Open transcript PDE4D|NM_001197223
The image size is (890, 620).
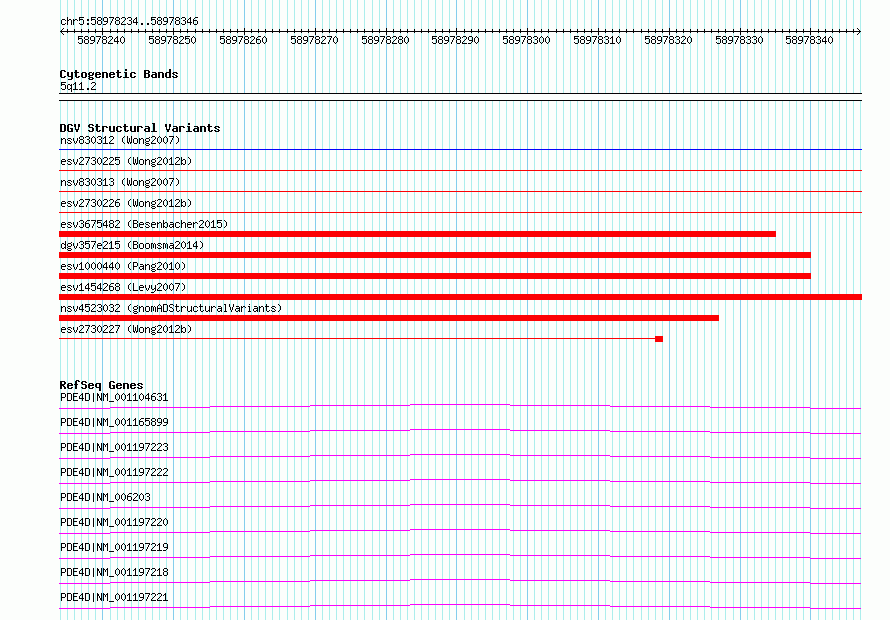(x=114, y=447)
